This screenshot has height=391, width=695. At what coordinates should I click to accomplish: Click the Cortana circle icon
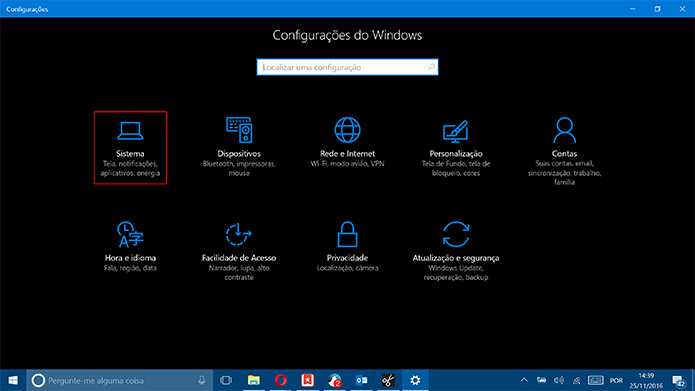tap(39, 380)
